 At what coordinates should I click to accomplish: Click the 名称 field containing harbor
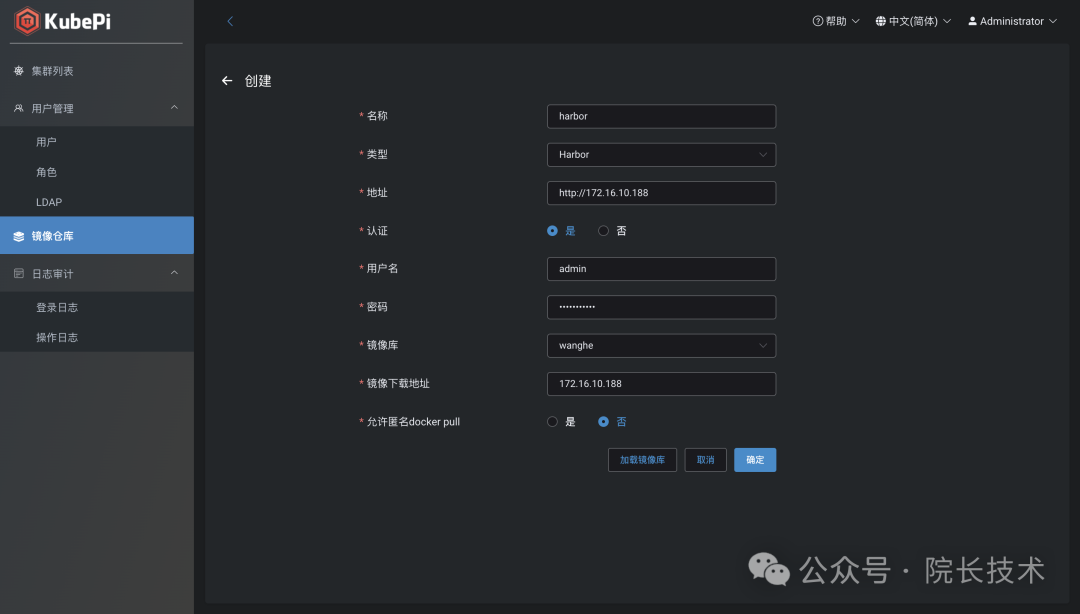pyautogui.click(x=661, y=116)
